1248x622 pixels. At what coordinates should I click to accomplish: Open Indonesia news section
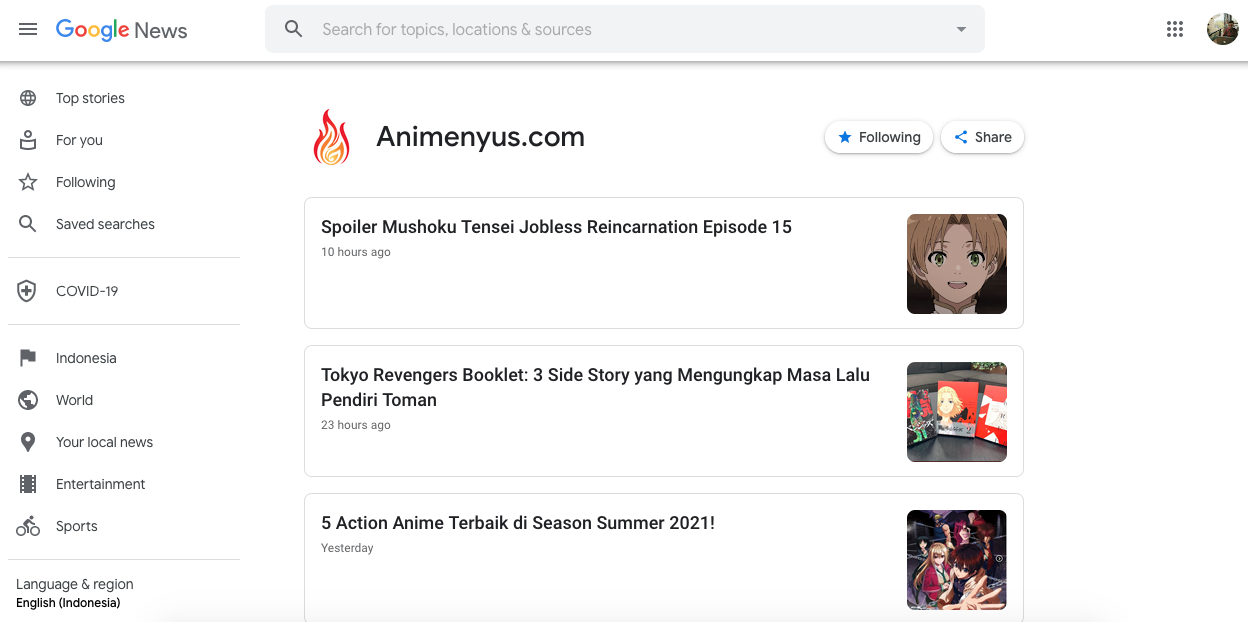(x=86, y=358)
